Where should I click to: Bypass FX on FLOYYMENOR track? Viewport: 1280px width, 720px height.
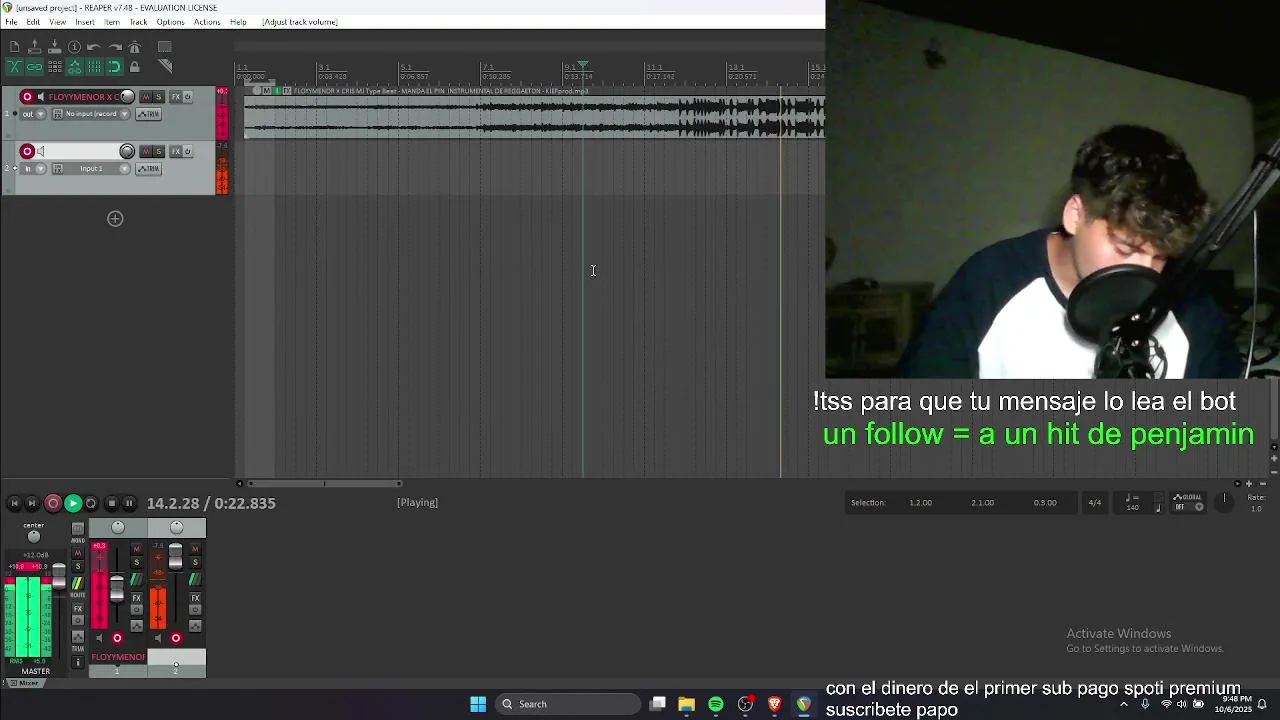pyautogui.click(x=187, y=97)
